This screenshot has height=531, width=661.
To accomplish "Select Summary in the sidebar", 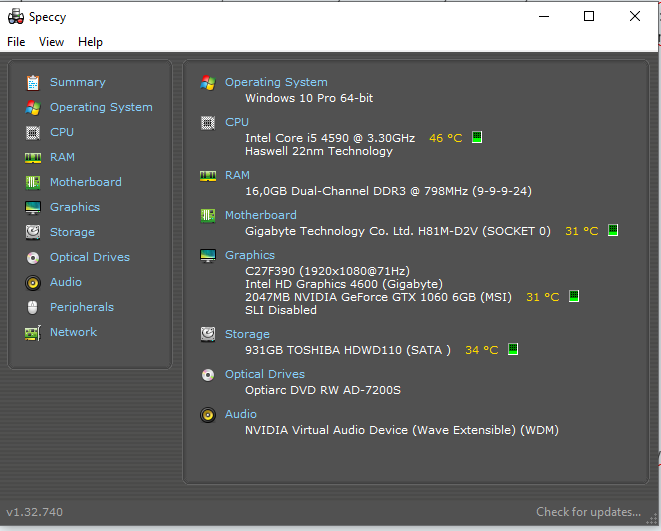I will (x=78, y=82).
